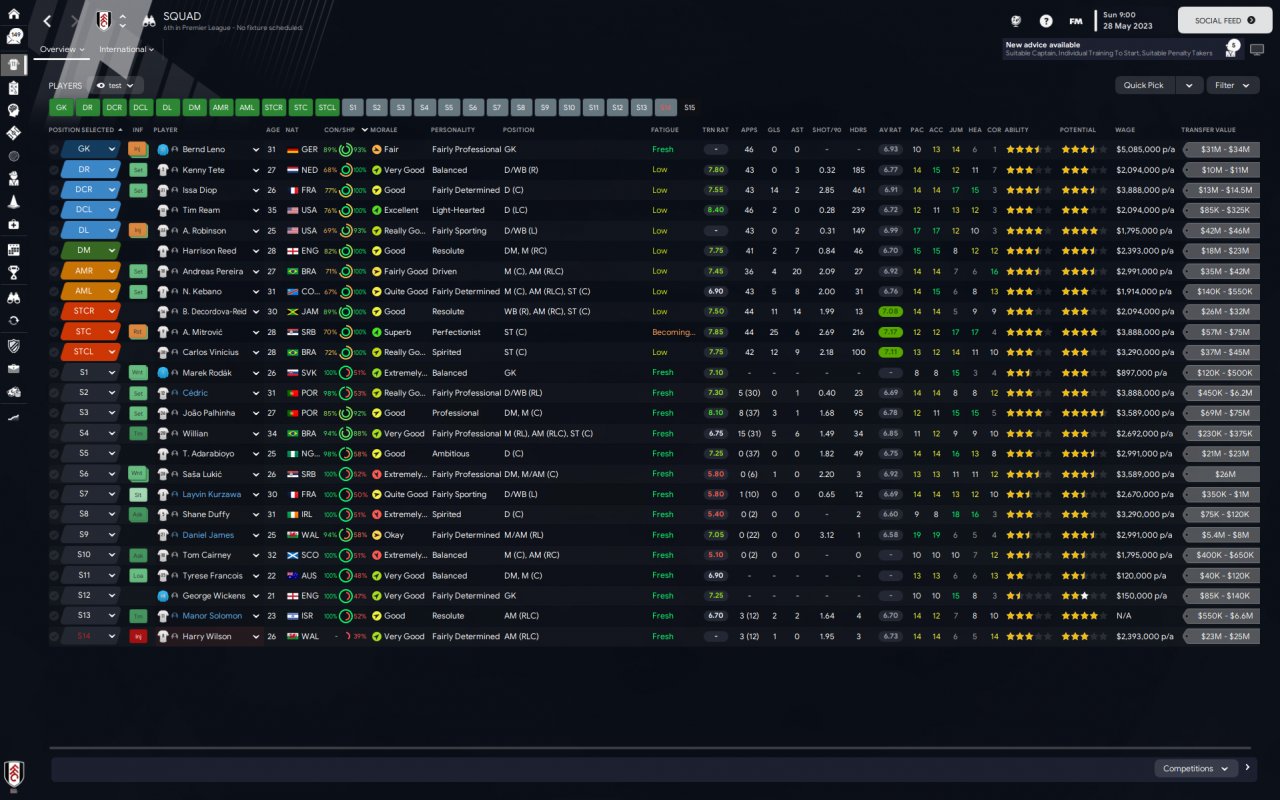This screenshot has width=1280, height=800.
Task: Open the Medical Centre icon in sidebar
Action: (14, 225)
